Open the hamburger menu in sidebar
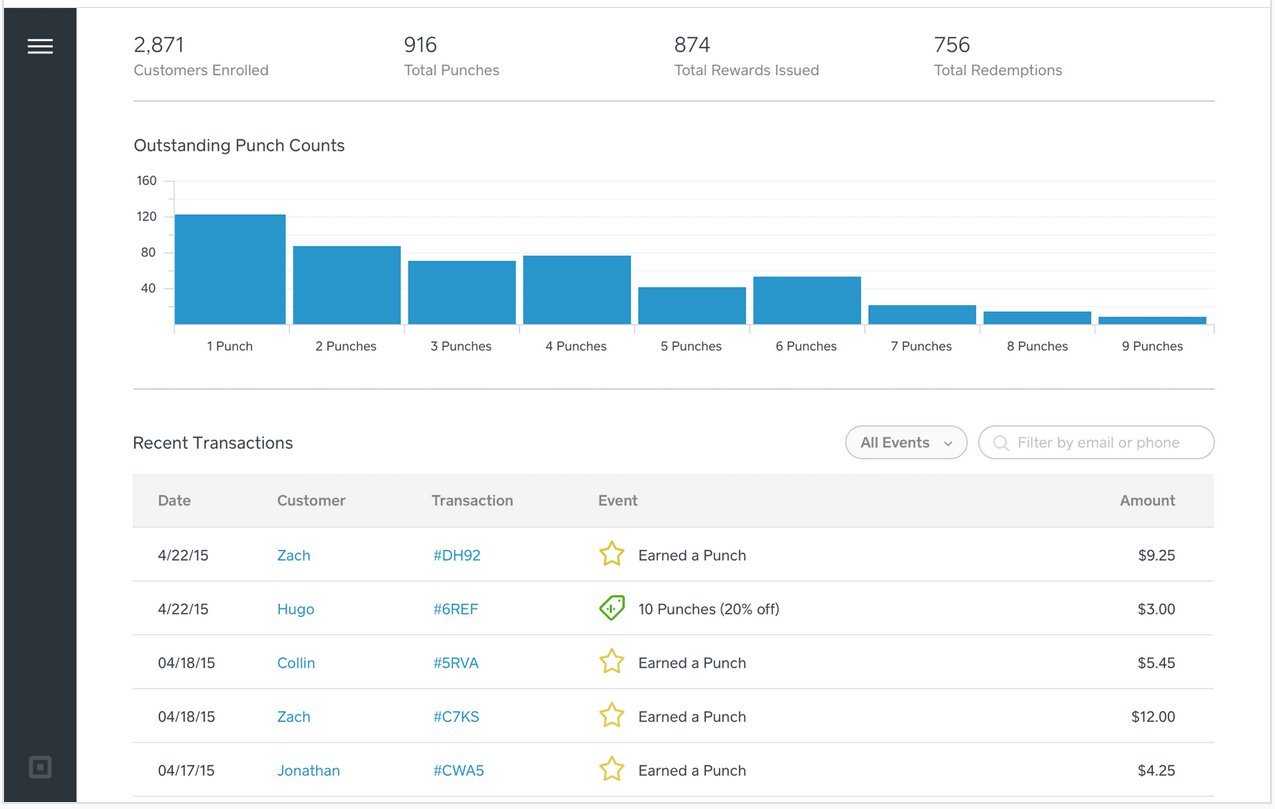Screen dimensions: 1275x809 click(x=40, y=47)
